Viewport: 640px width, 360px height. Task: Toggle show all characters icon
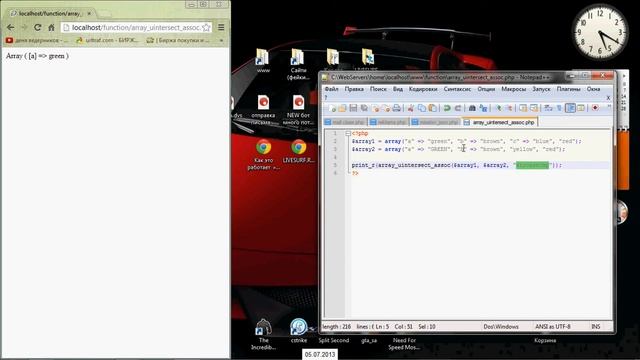[x=559, y=108]
